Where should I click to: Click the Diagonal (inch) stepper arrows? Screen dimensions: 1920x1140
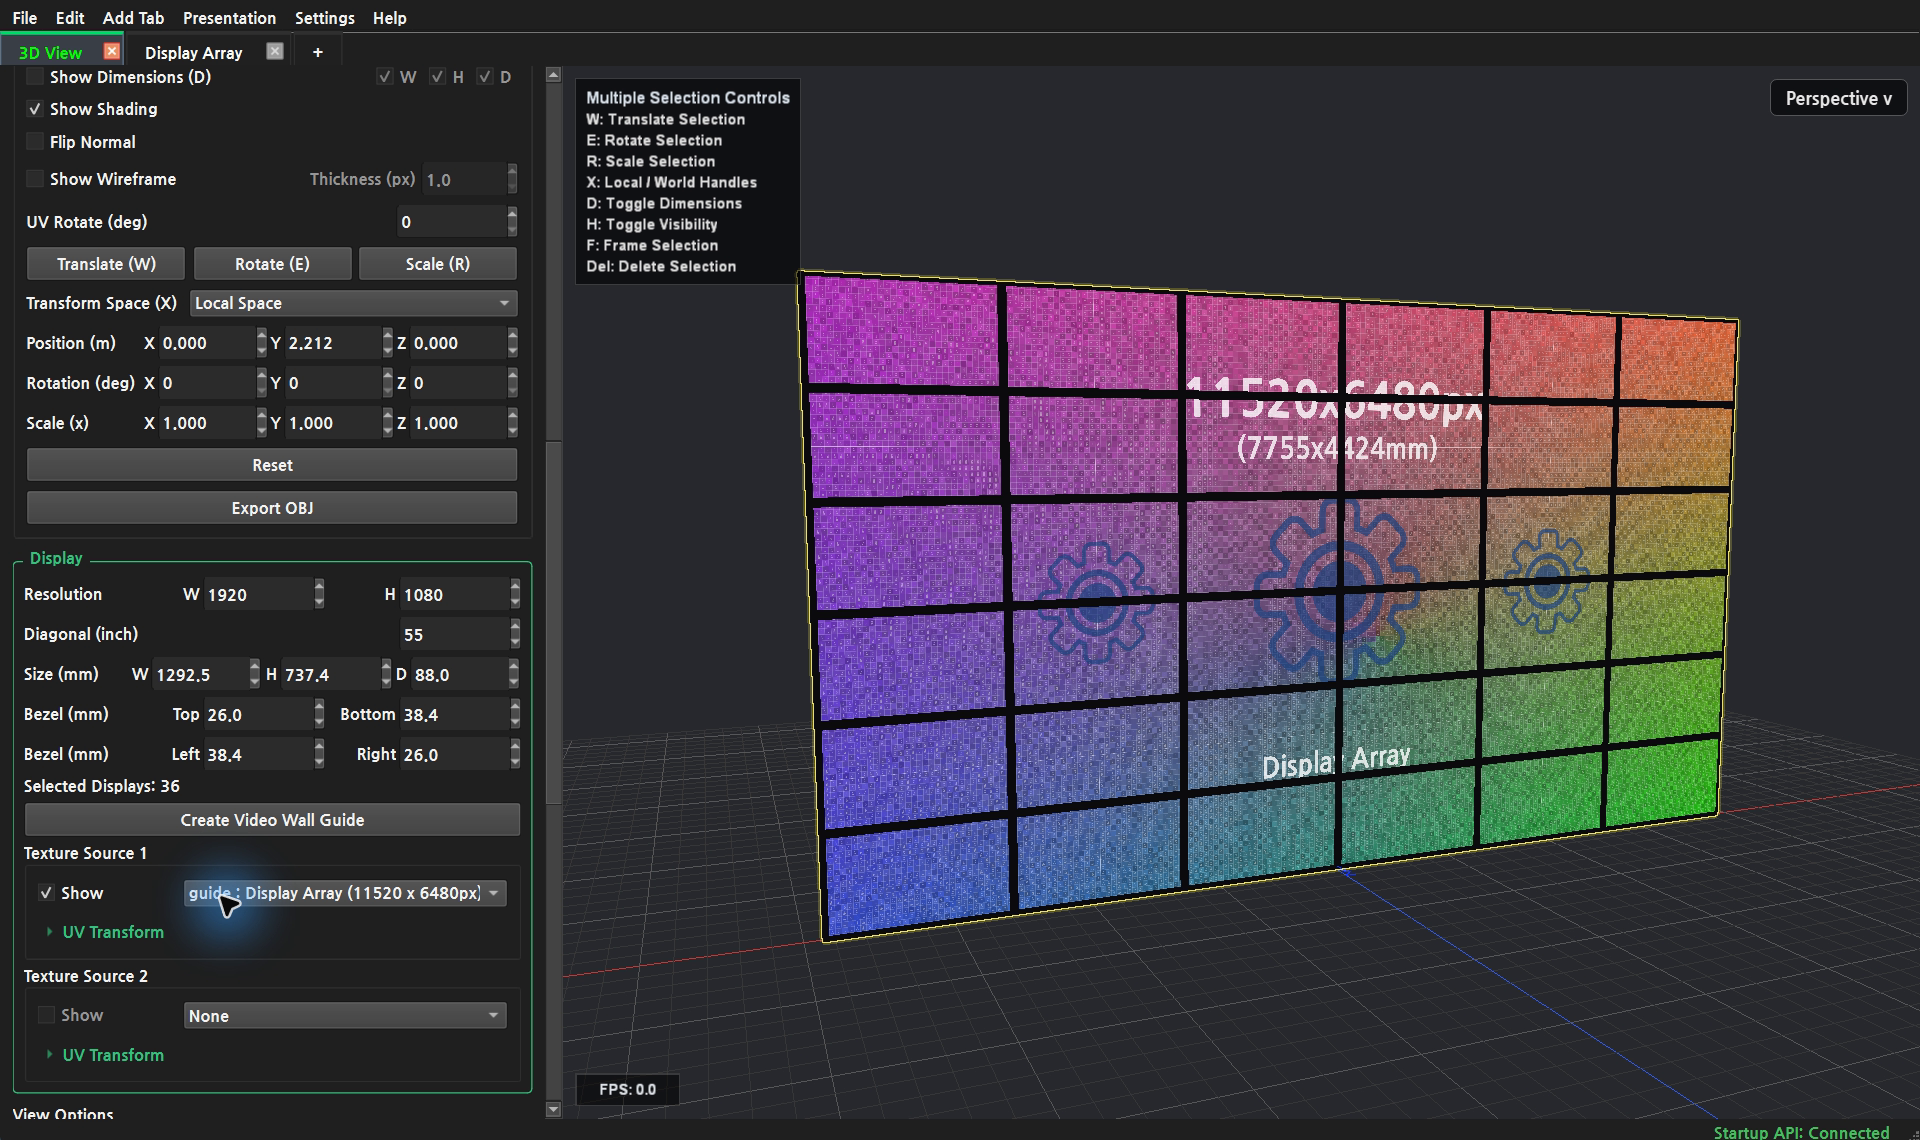[515, 634]
